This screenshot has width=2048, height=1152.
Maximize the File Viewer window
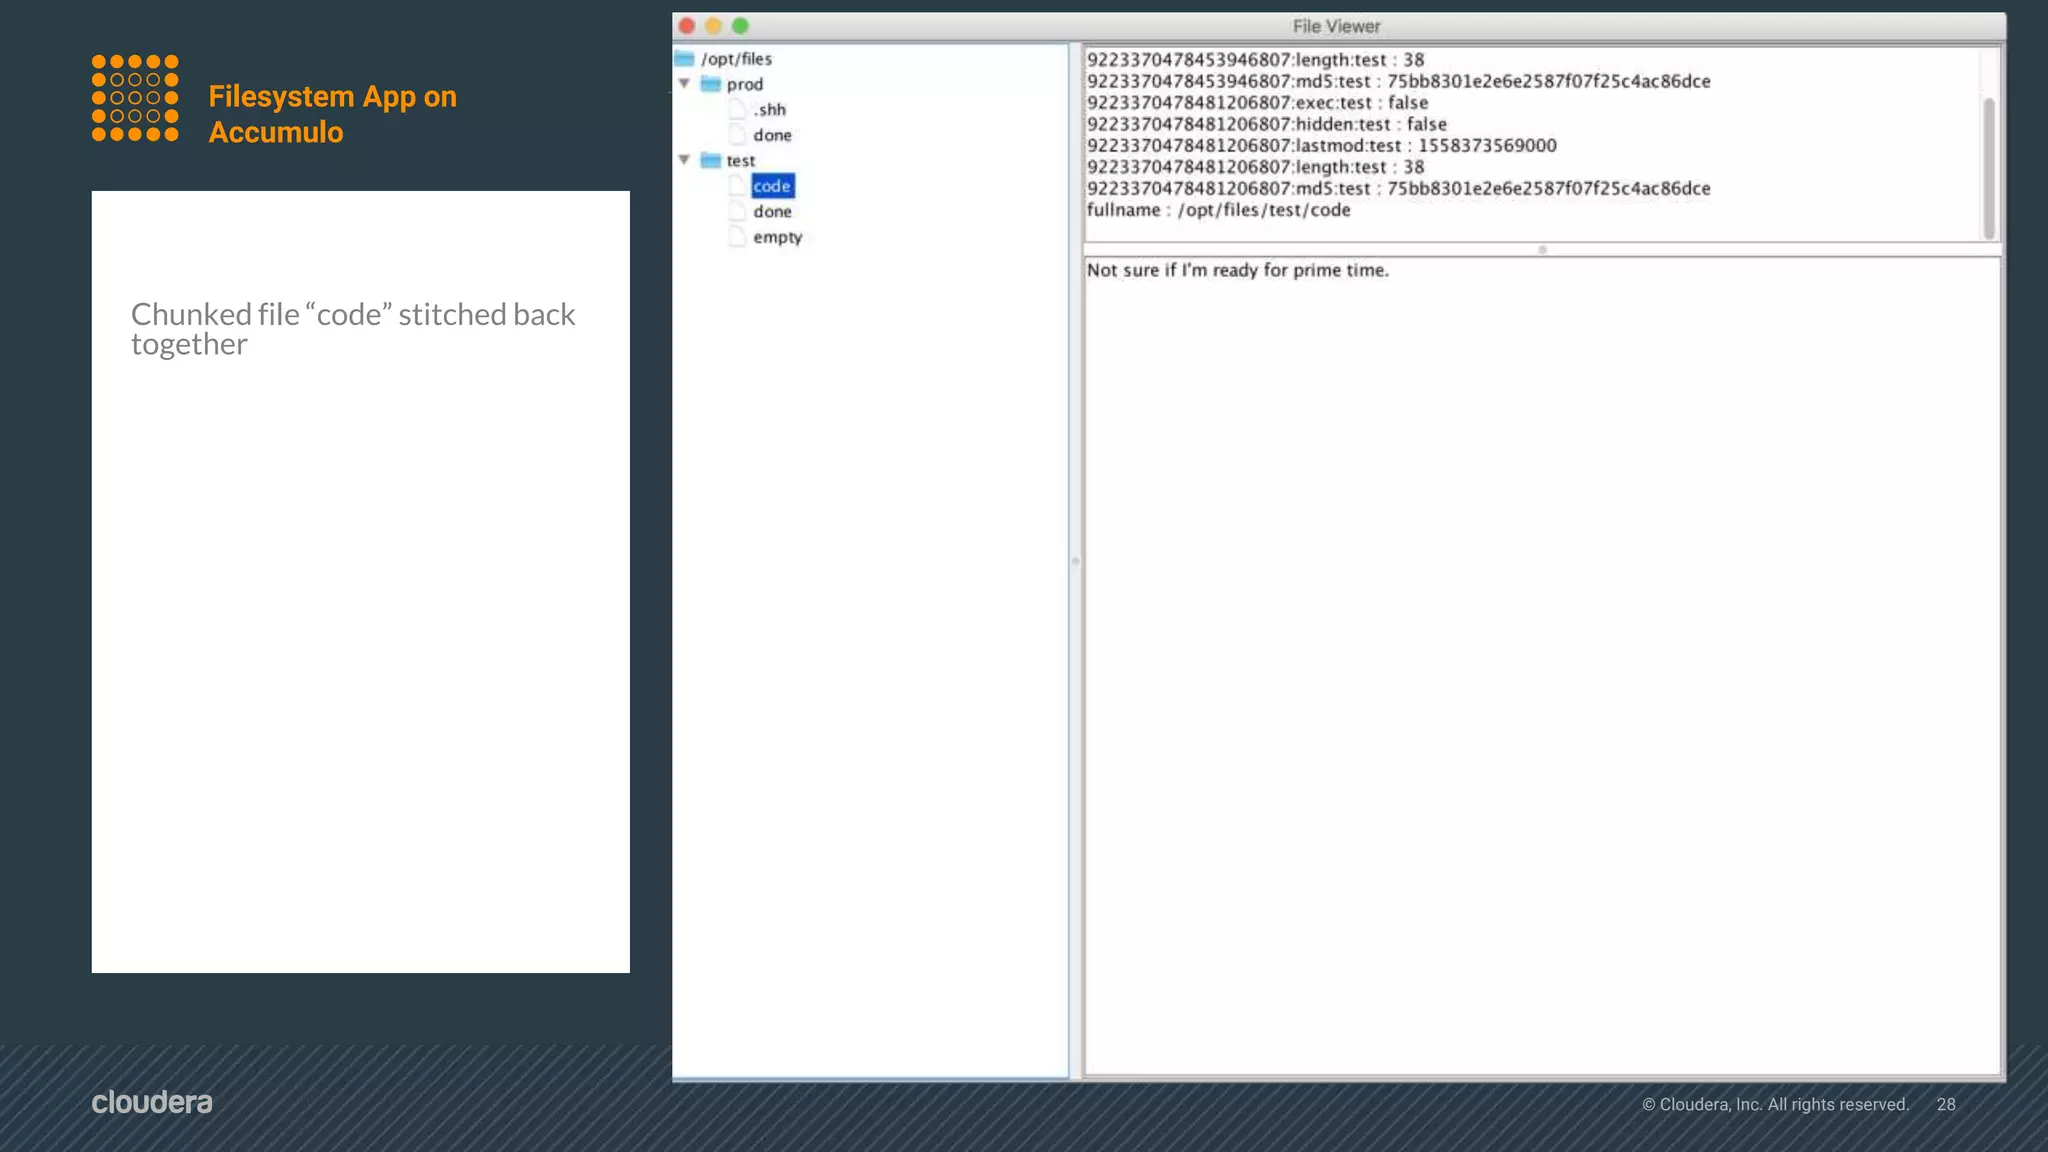pyautogui.click(x=740, y=26)
